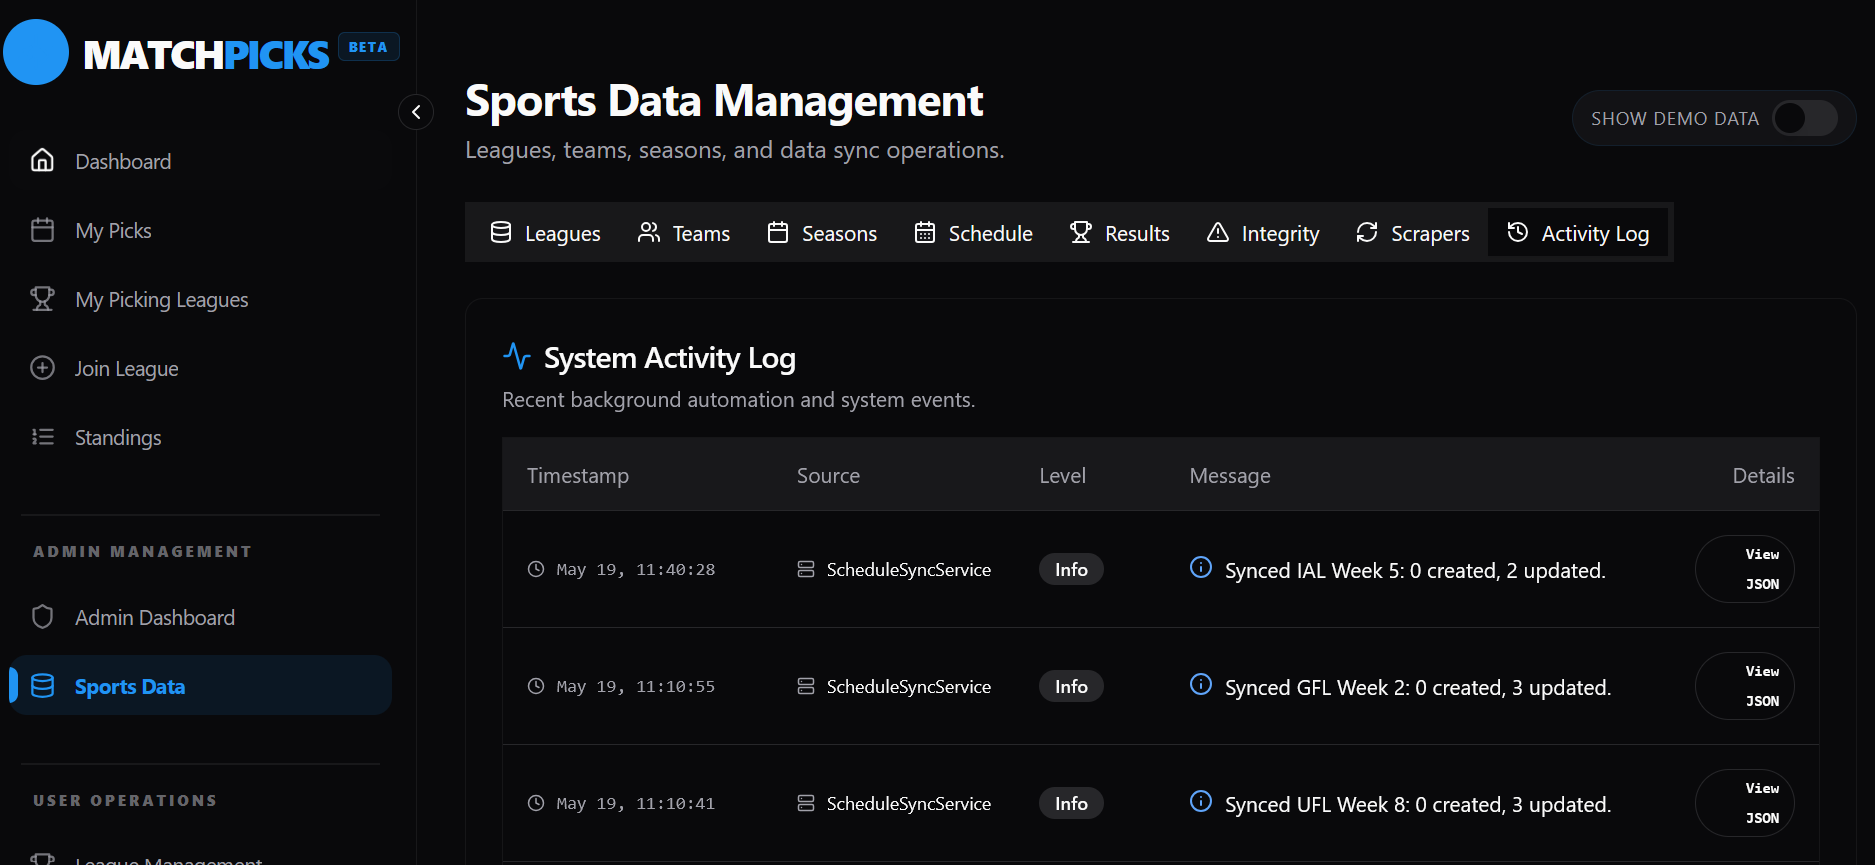
Task: Click Info badge on 11:10:55 row
Action: pos(1071,686)
